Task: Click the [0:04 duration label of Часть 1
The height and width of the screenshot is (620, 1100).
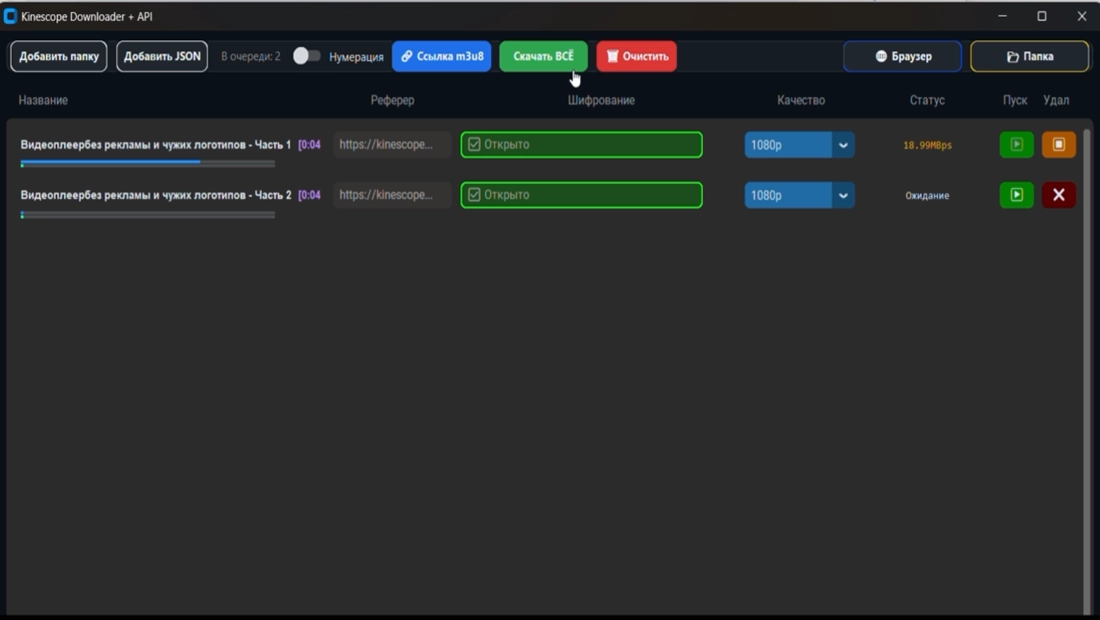Action: pos(309,144)
